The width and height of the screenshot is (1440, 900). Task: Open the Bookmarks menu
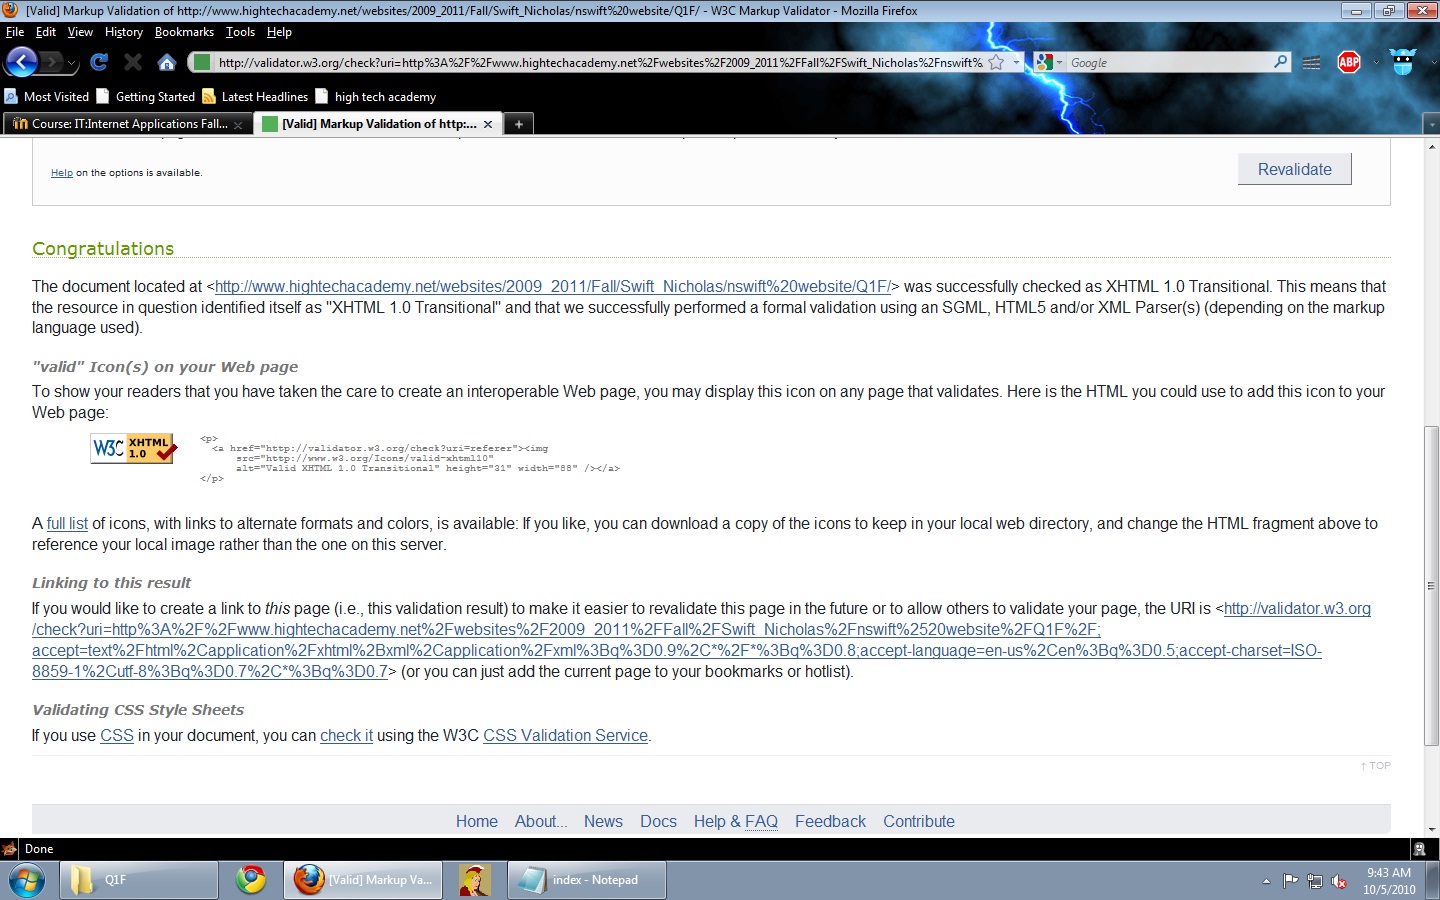point(184,32)
